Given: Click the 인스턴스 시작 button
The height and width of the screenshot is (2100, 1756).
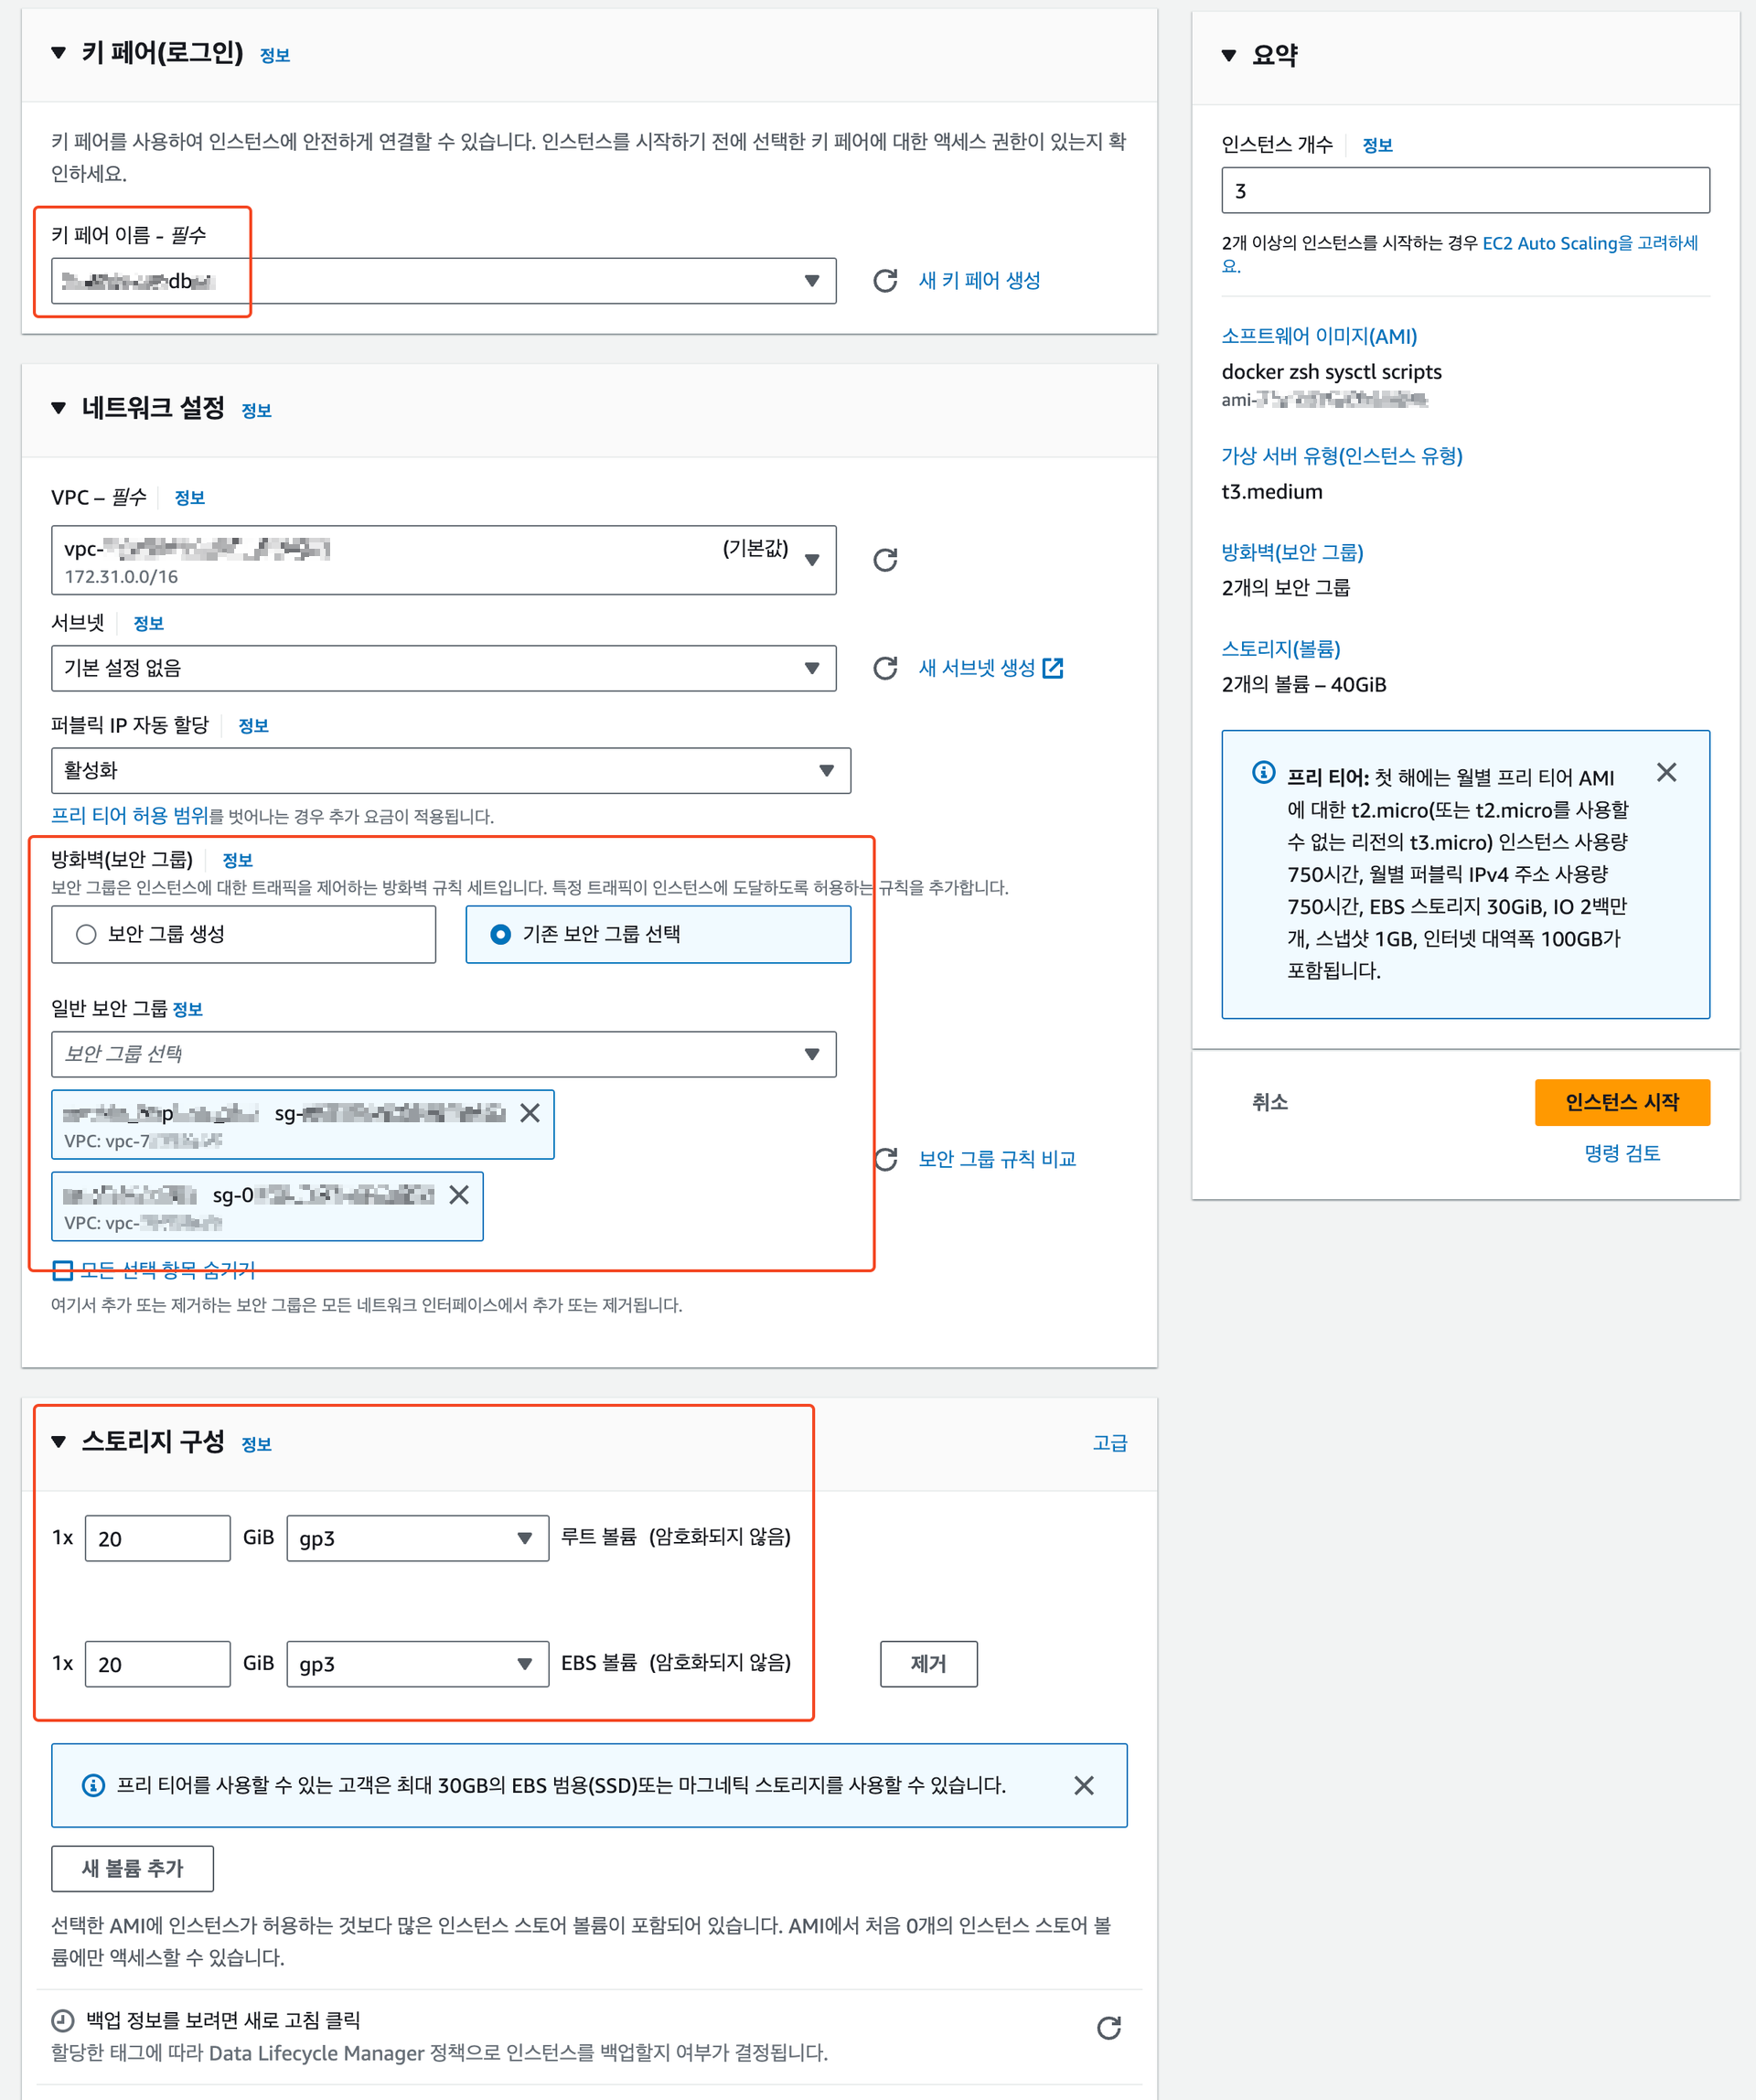Looking at the screenshot, I should [1621, 1102].
